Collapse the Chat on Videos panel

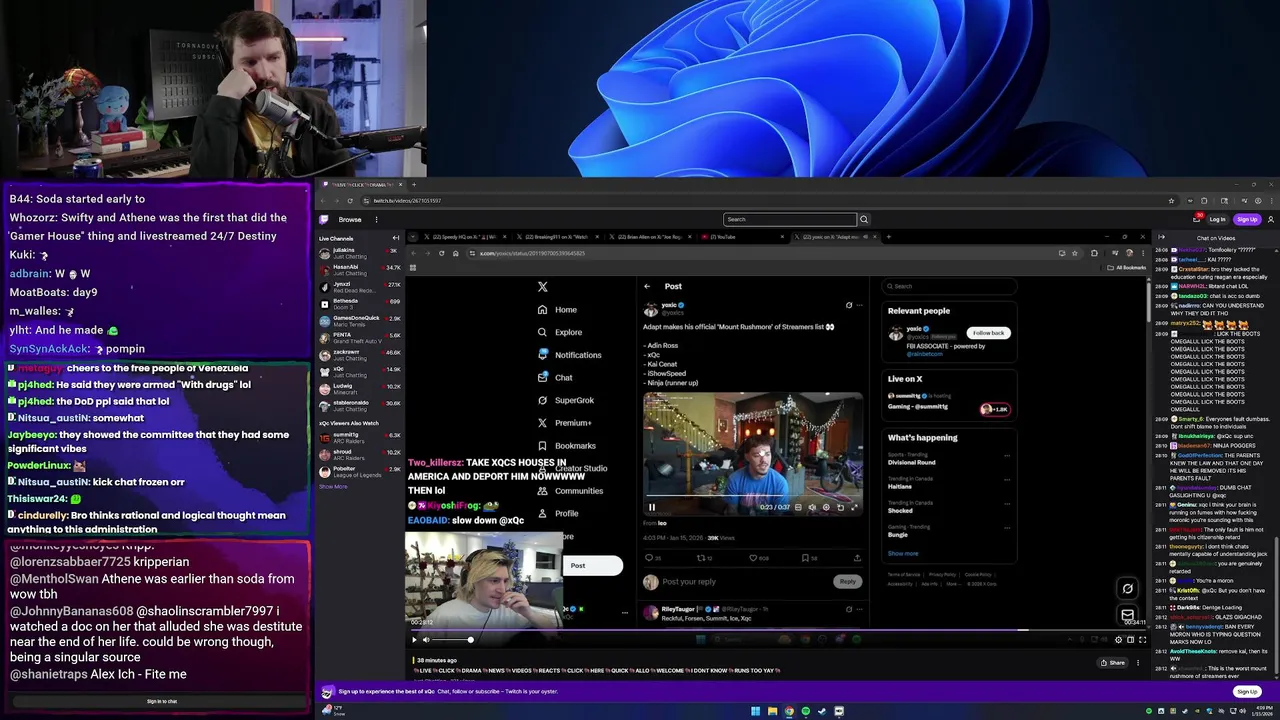click(1161, 238)
